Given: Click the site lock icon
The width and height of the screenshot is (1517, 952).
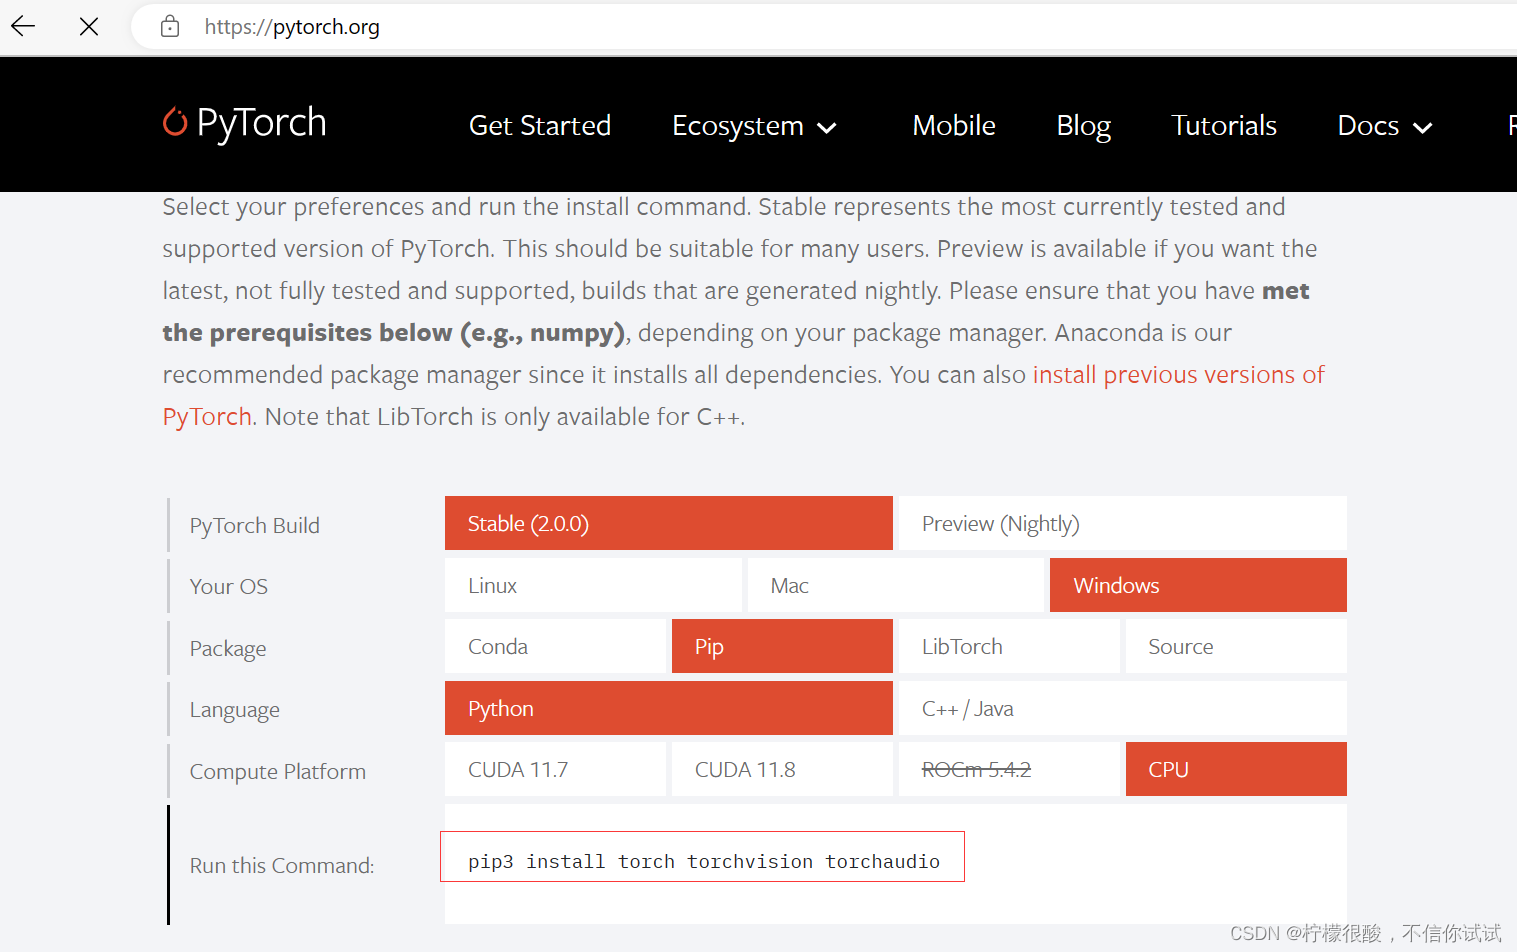Looking at the screenshot, I should coord(170,27).
